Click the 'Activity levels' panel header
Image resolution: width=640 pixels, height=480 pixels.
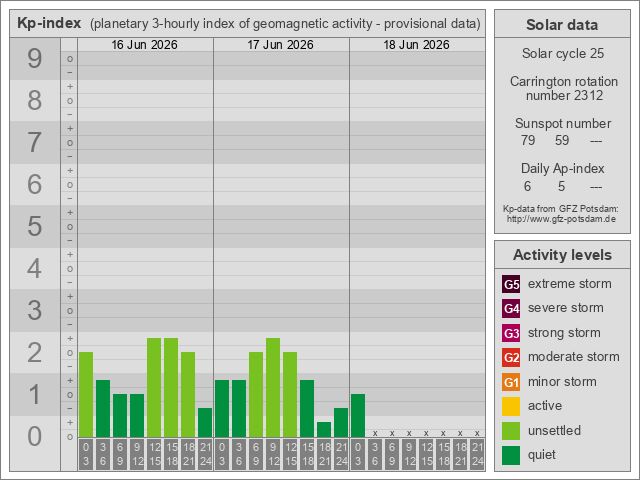tap(562, 255)
